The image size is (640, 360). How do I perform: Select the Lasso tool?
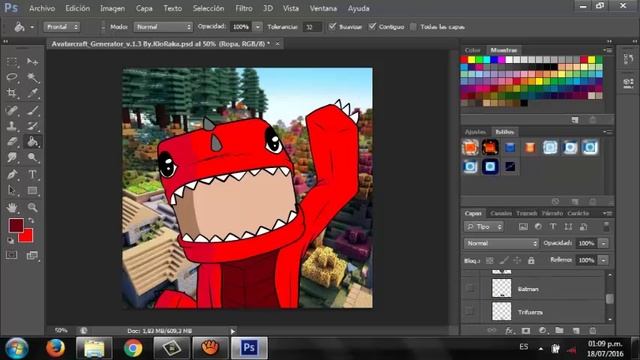[12, 77]
